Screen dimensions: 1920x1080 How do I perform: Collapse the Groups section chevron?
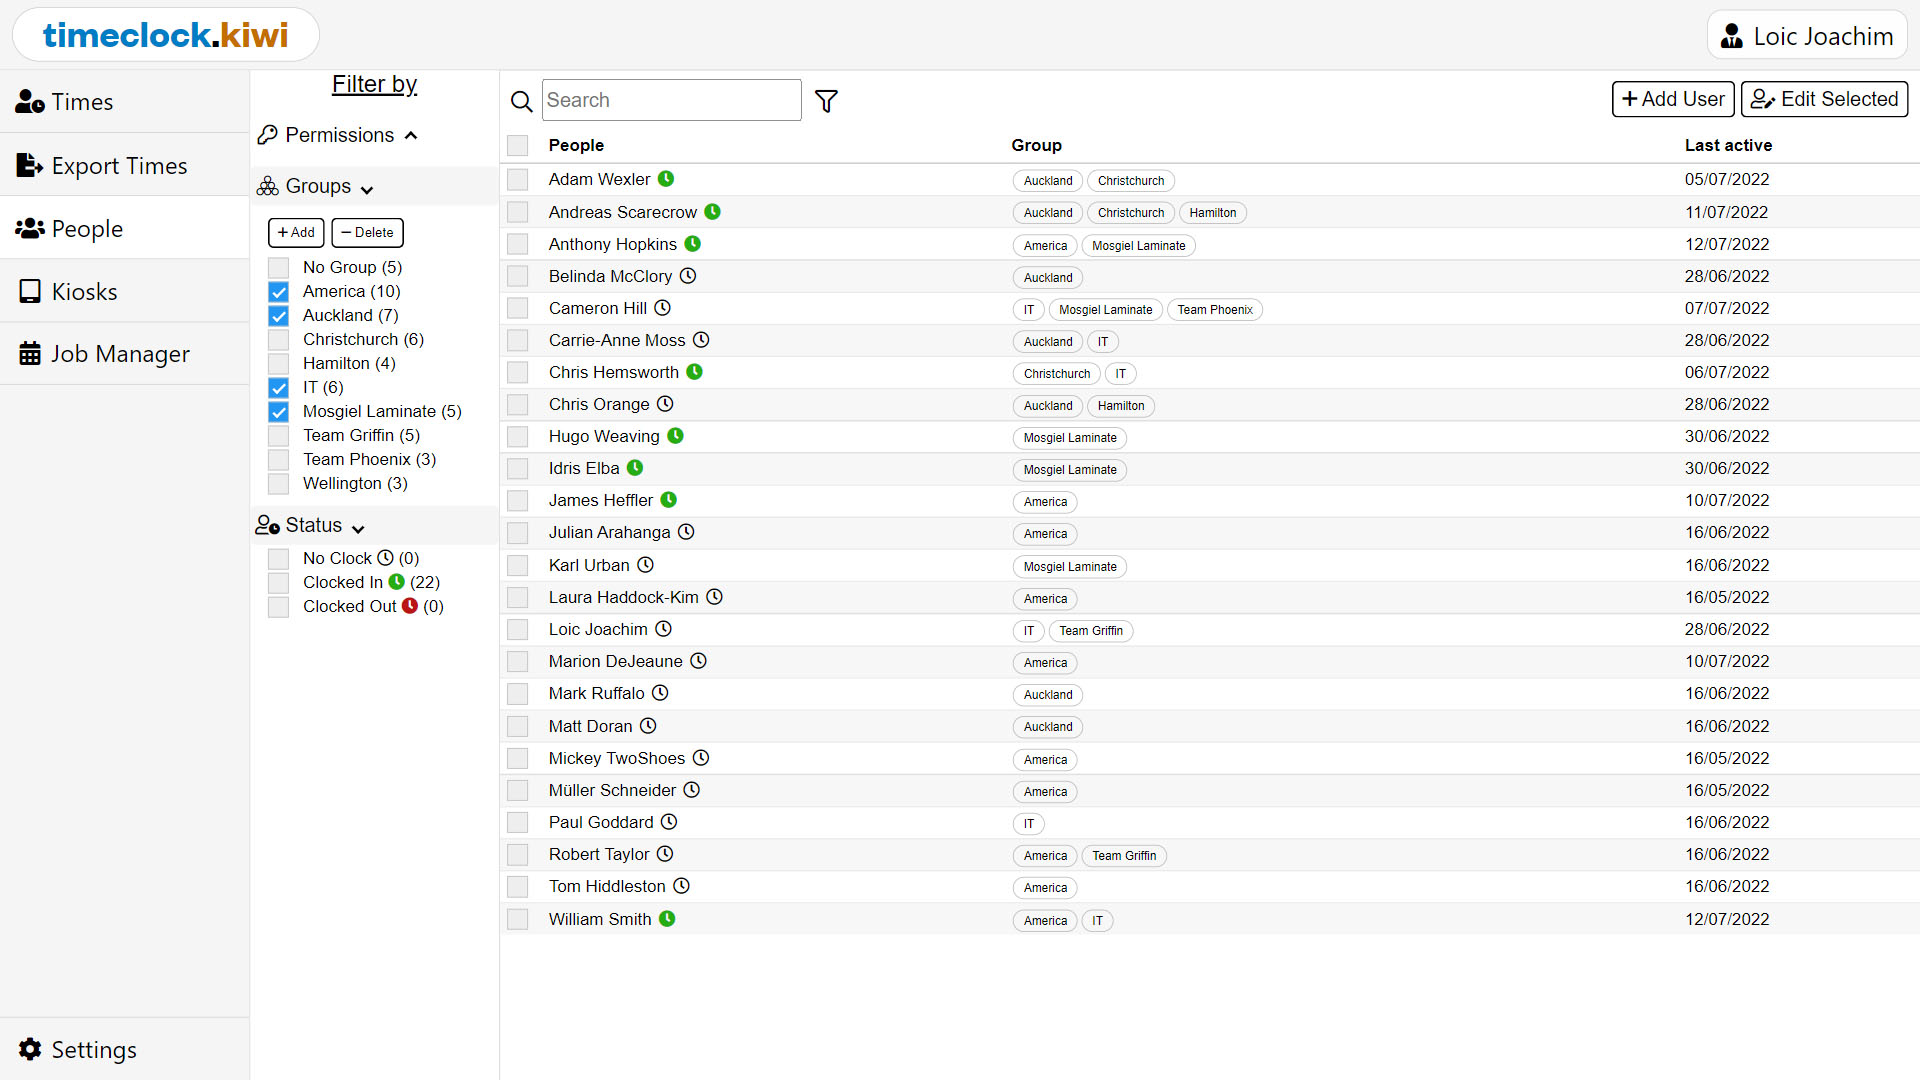[366, 187]
